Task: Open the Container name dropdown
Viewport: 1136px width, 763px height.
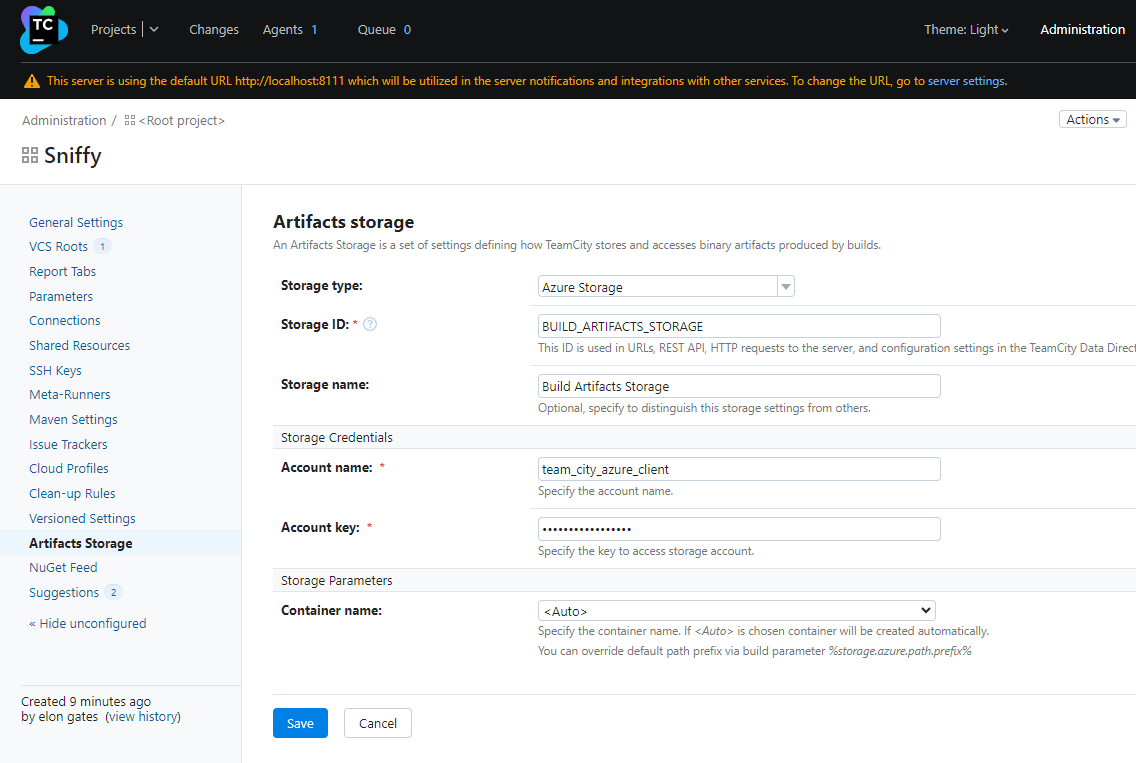Action: point(736,610)
